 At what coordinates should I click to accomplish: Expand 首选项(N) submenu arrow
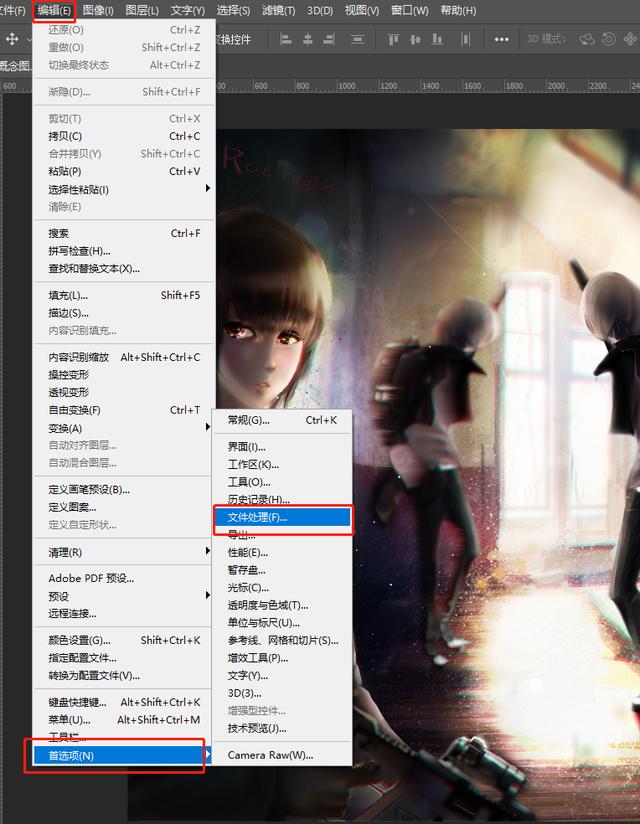tap(208, 755)
